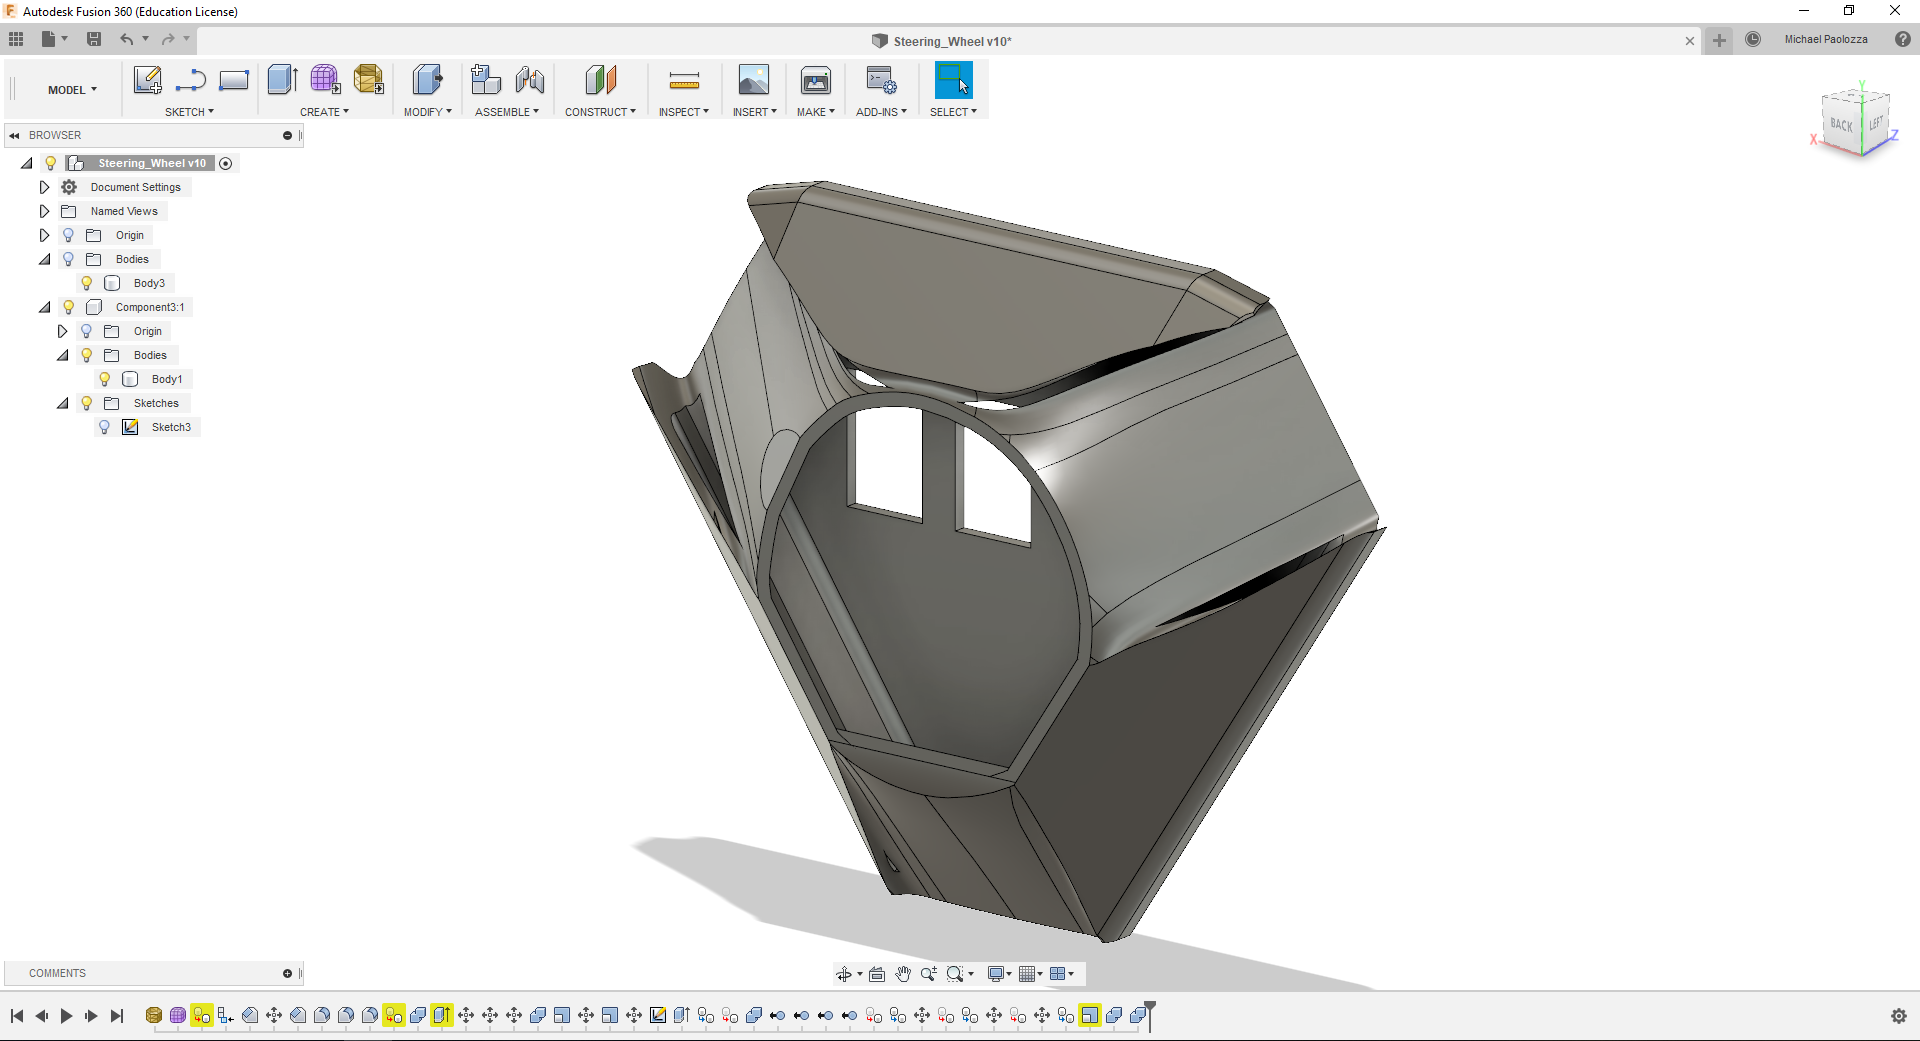Click the 3D Print make icon
This screenshot has height=1041, width=1920.
(x=816, y=80)
